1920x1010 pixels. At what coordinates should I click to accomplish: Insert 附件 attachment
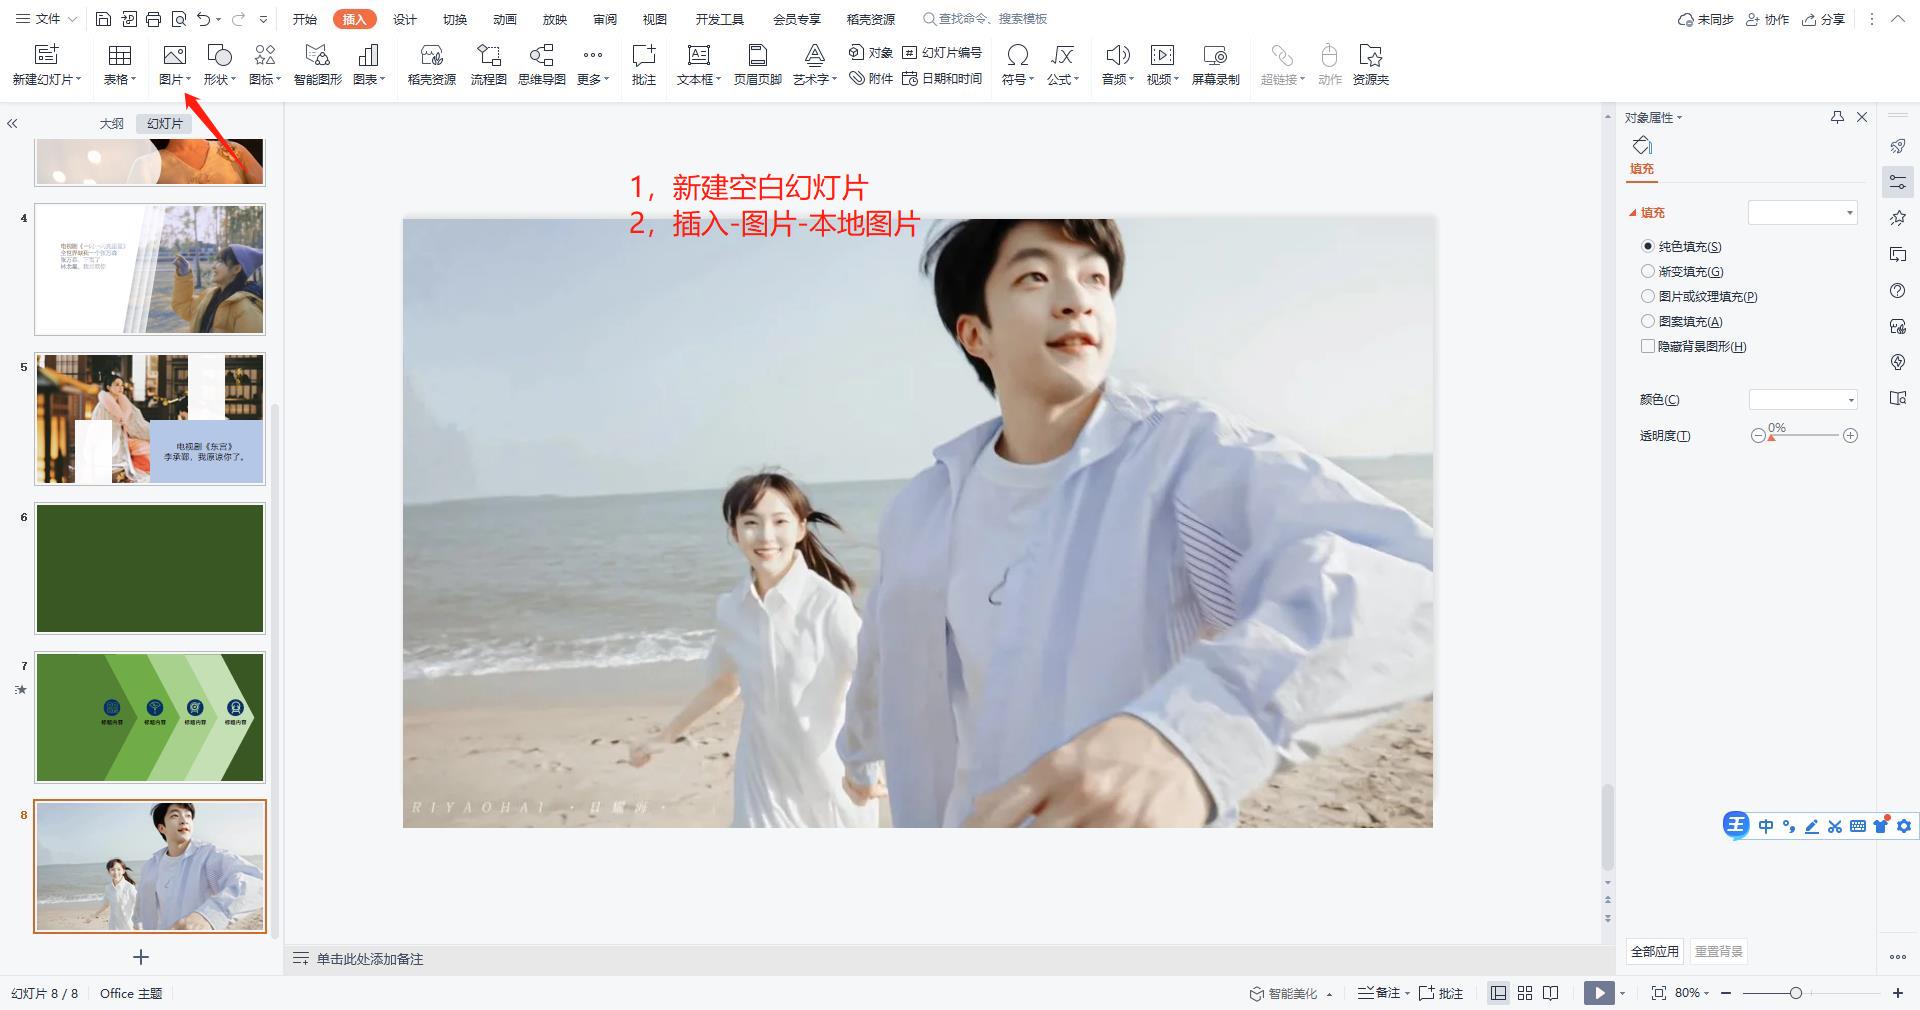870,78
